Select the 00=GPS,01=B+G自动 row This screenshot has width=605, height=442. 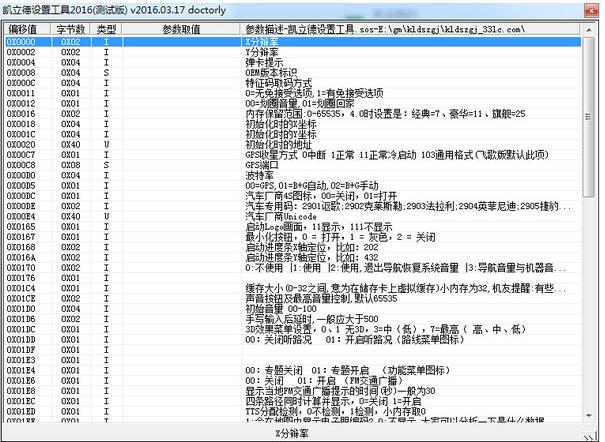pyautogui.click(x=292, y=186)
